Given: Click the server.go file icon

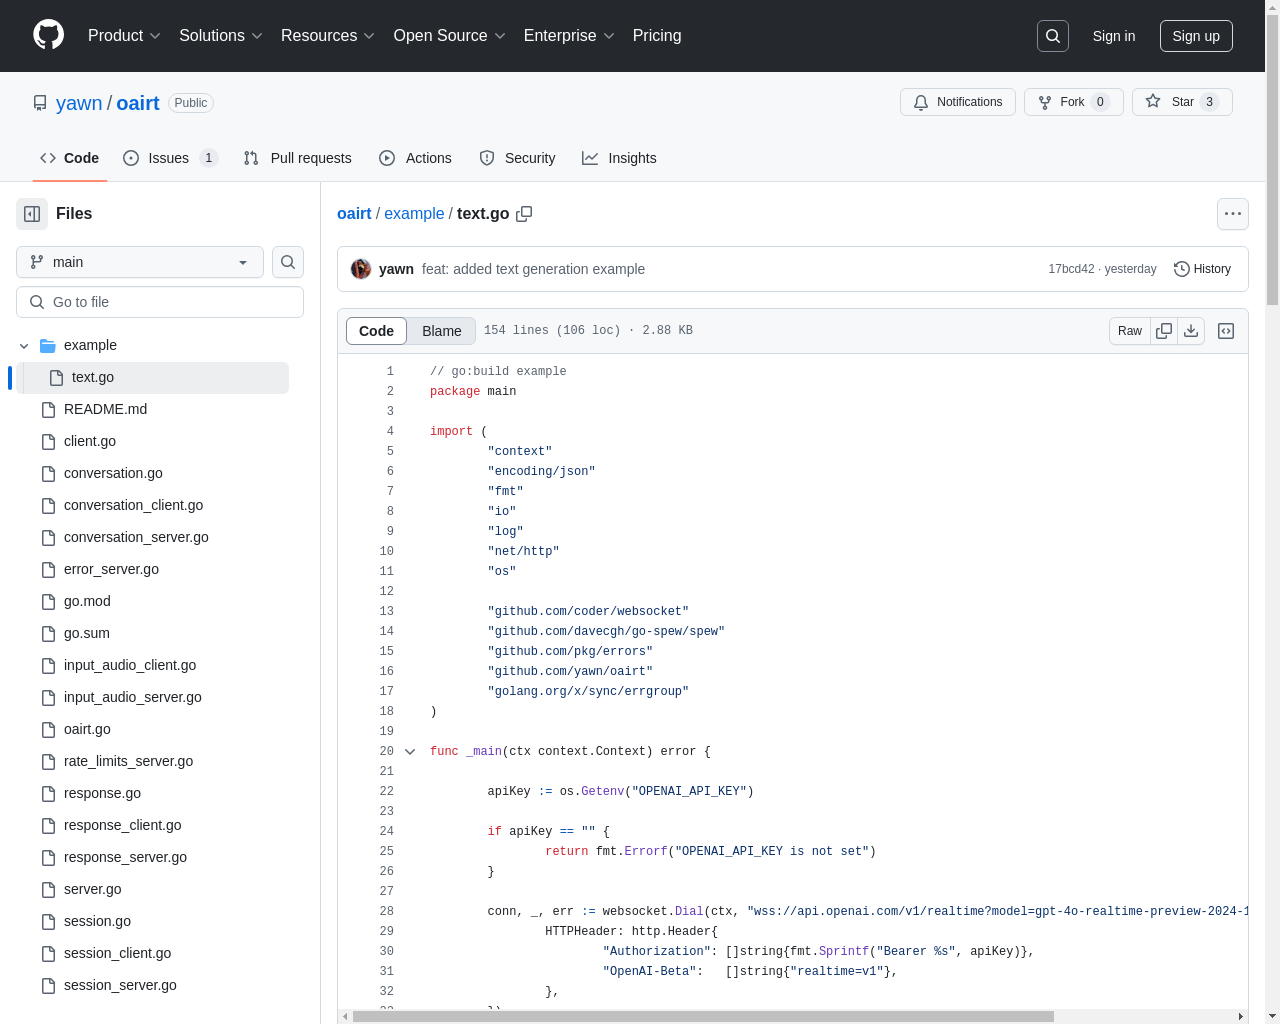Looking at the screenshot, I should pyautogui.click(x=48, y=890).
